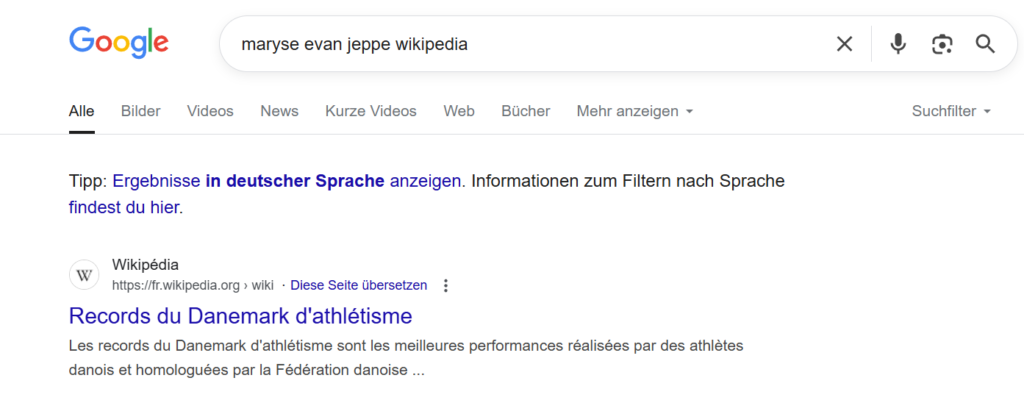Submit search with magnifier icon

(985, 44)
